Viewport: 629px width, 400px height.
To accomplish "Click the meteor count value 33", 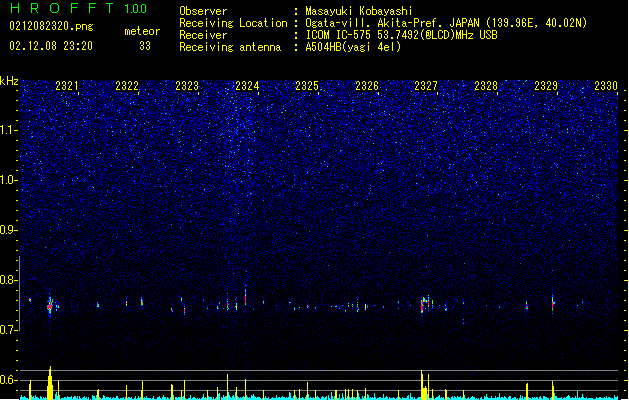I will 145,46.
